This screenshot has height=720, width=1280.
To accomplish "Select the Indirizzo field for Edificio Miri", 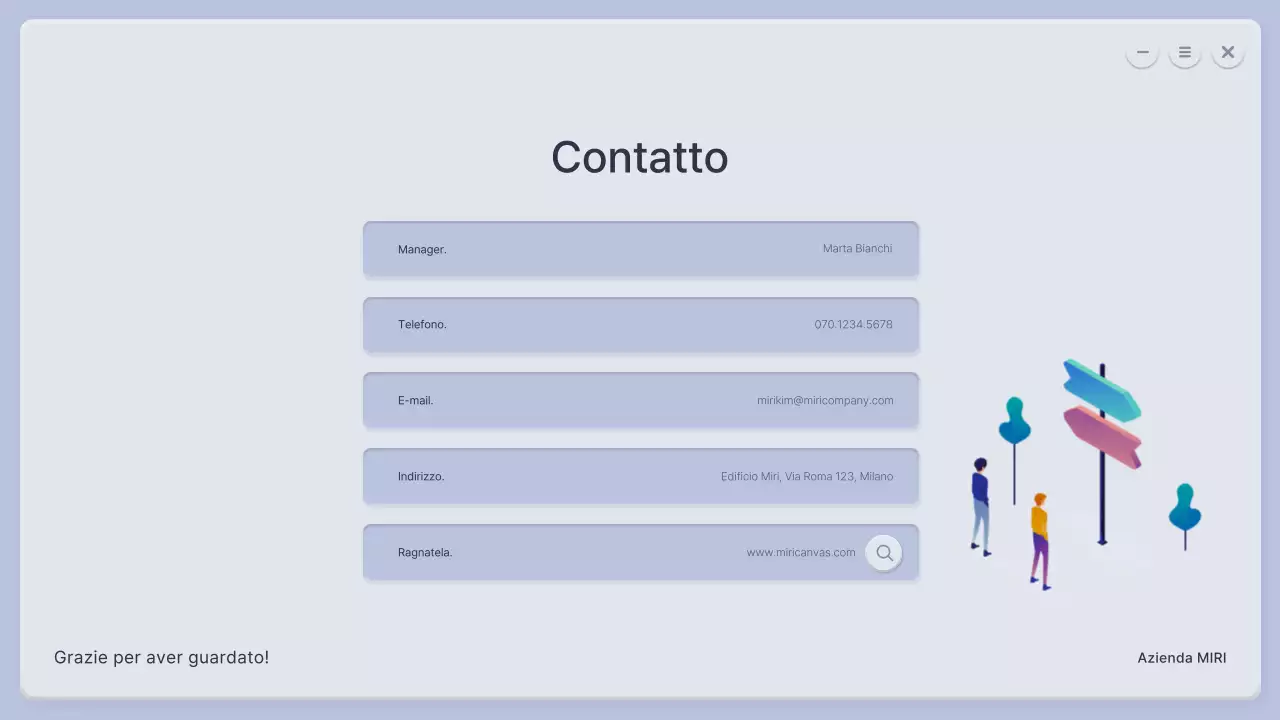I will pyautogui.click(x=640, y=476).
